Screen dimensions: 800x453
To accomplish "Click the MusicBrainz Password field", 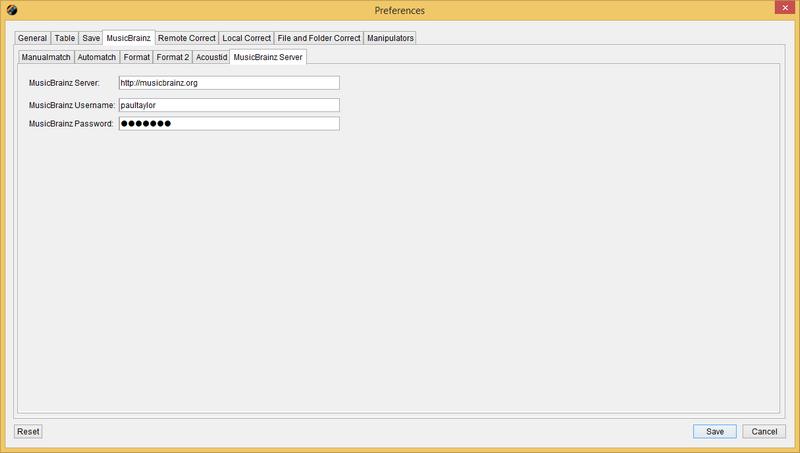I will pos(229,123).
